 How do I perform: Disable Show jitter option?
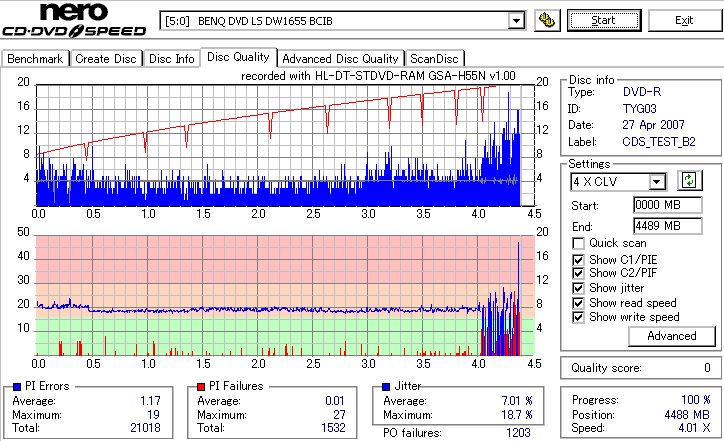[578, 288]
